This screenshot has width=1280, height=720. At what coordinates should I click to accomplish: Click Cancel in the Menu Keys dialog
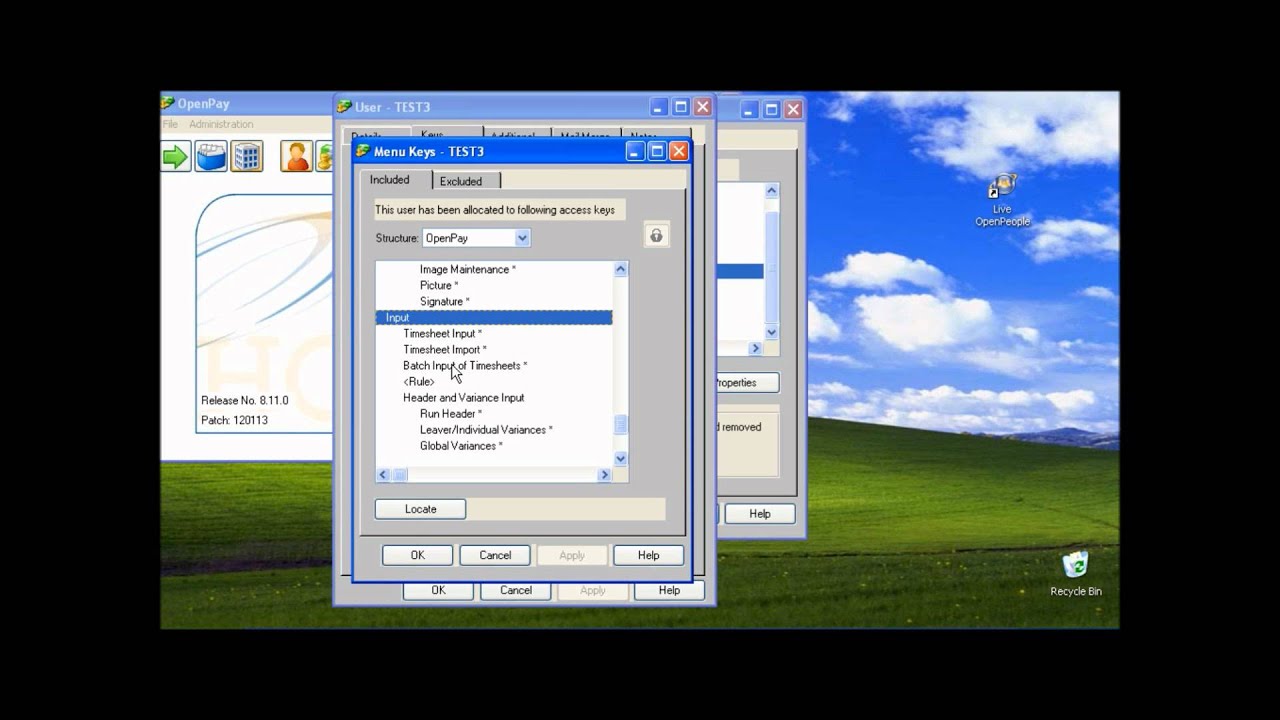click(495, 555)
